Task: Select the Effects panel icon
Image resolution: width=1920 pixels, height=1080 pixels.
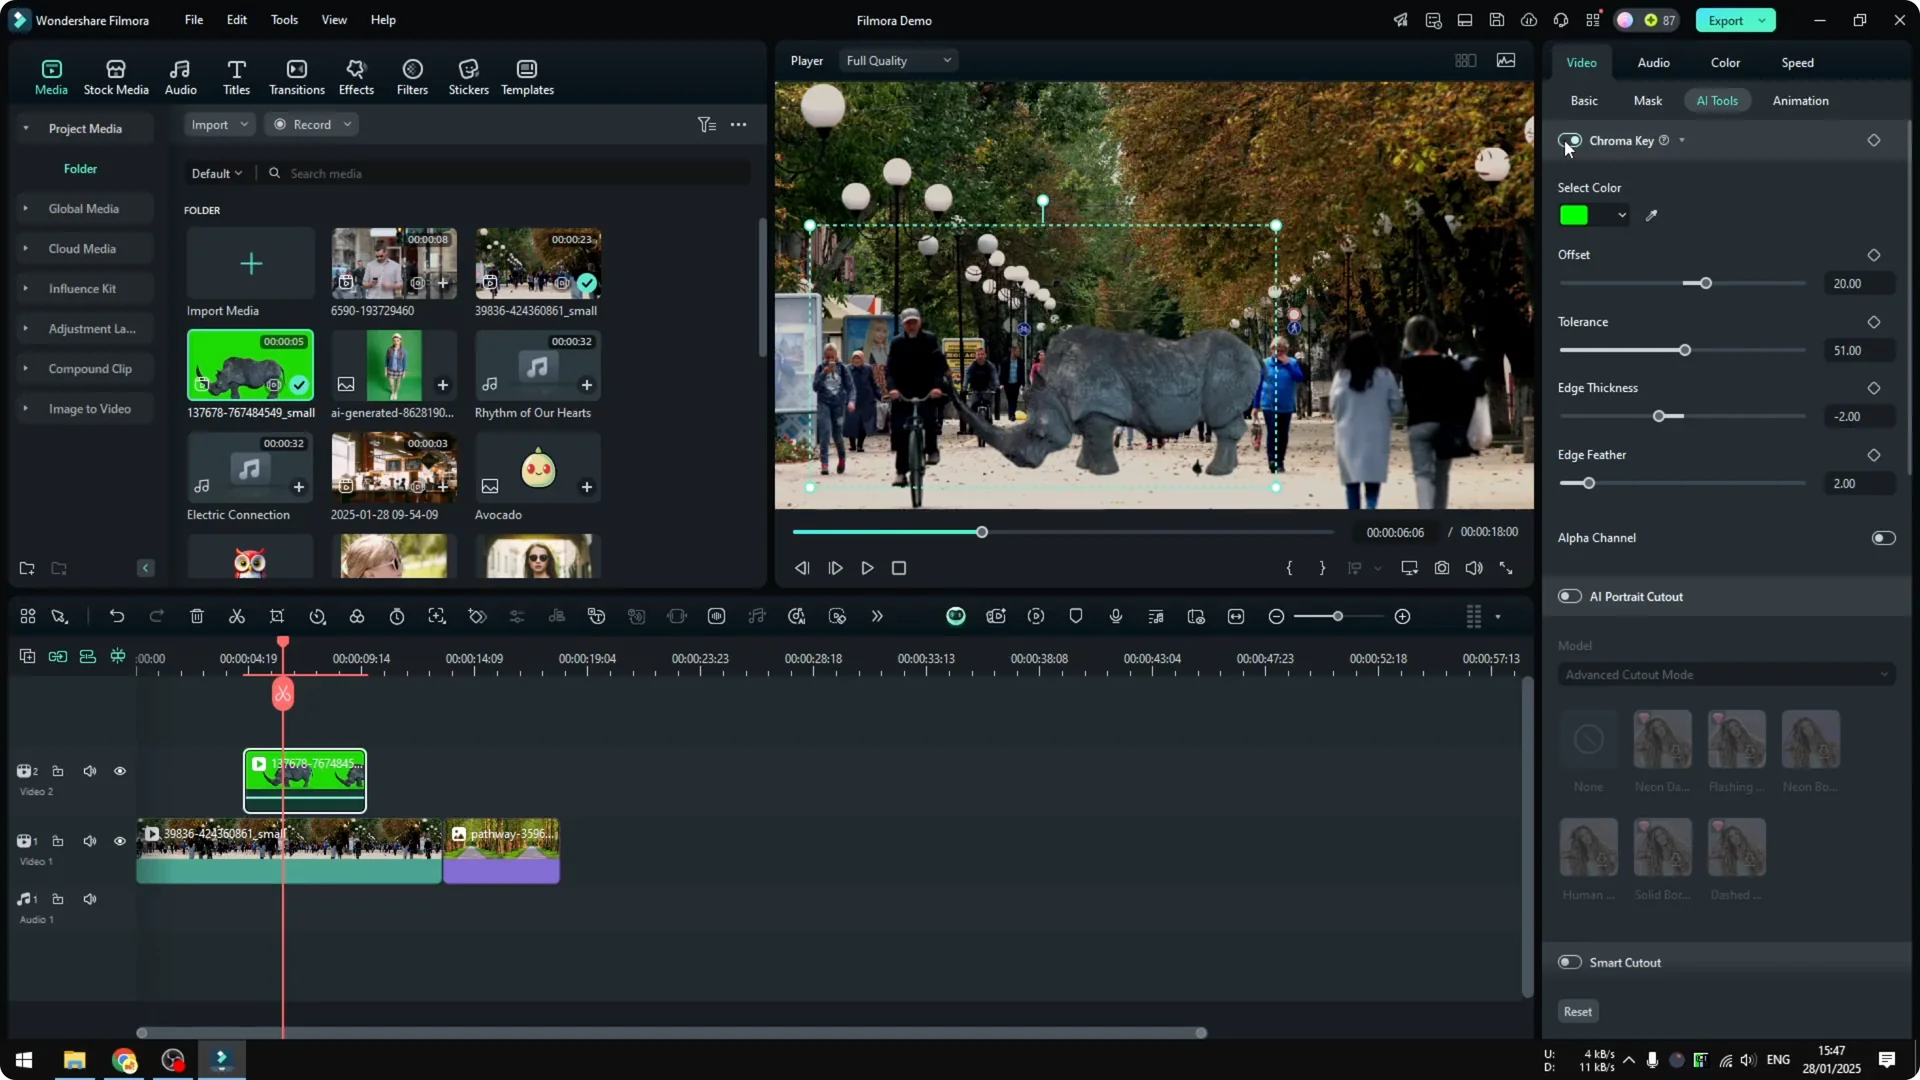Action: coord(356,75)
